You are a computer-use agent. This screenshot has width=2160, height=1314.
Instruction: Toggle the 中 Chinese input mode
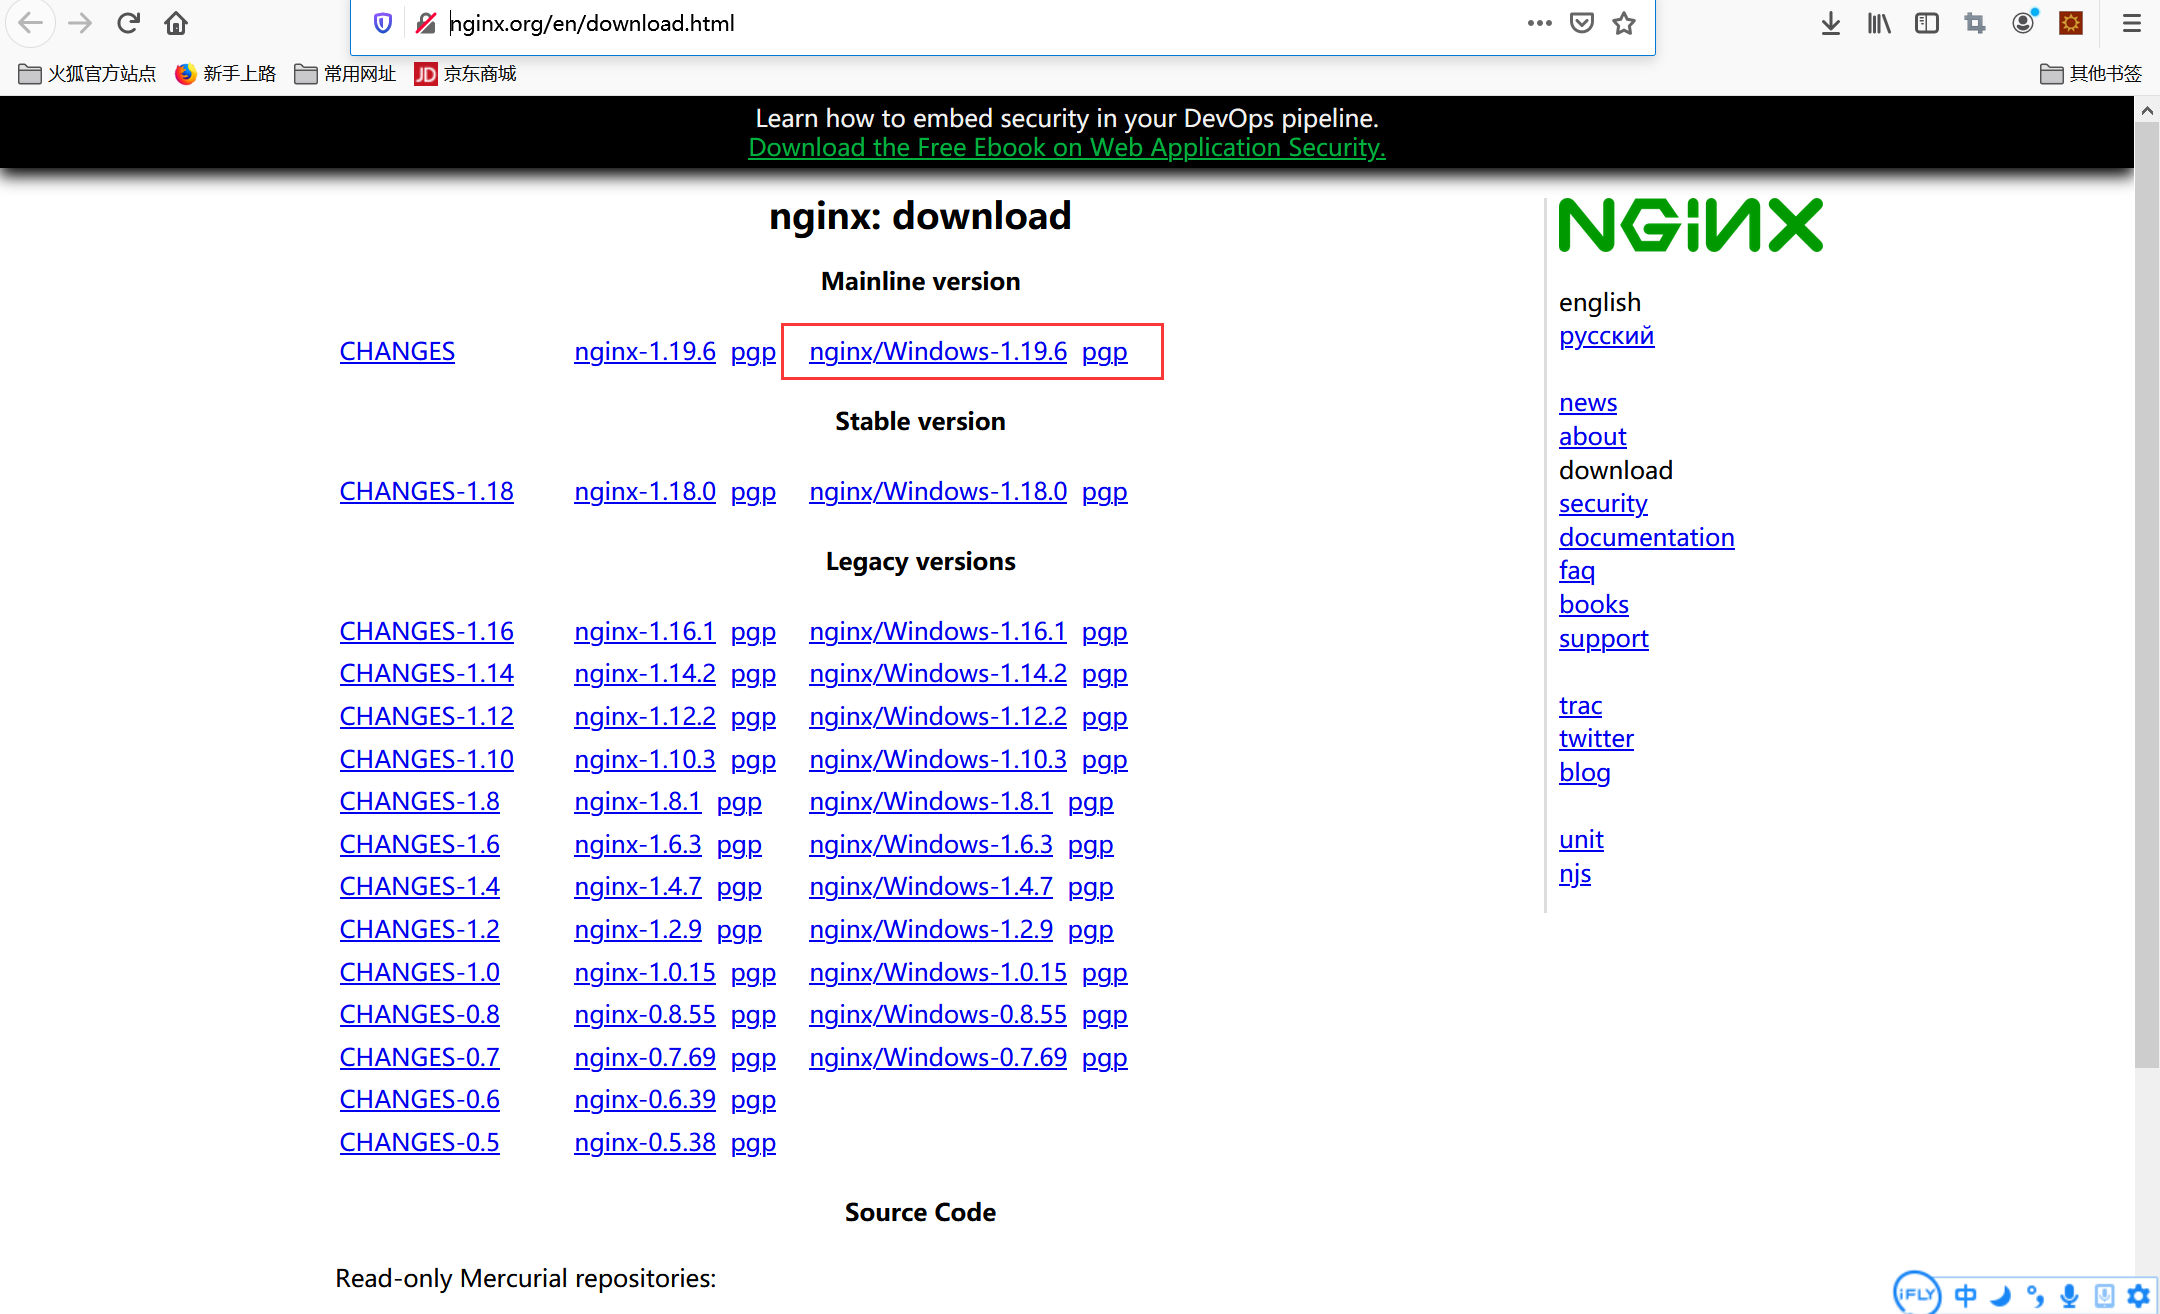tap(1965, 1296)
